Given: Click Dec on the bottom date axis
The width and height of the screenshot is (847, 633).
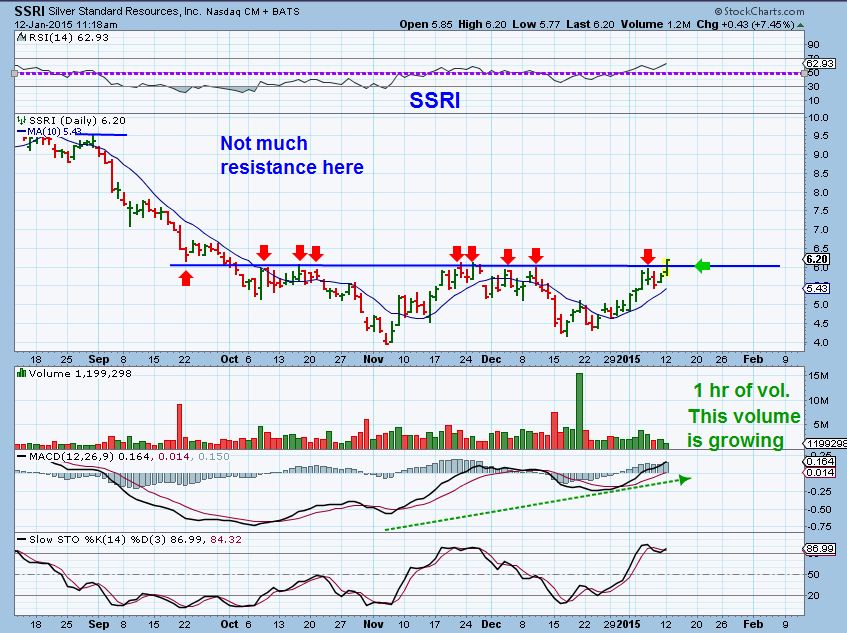Looking at the screenshot, I should click(491, 624).
